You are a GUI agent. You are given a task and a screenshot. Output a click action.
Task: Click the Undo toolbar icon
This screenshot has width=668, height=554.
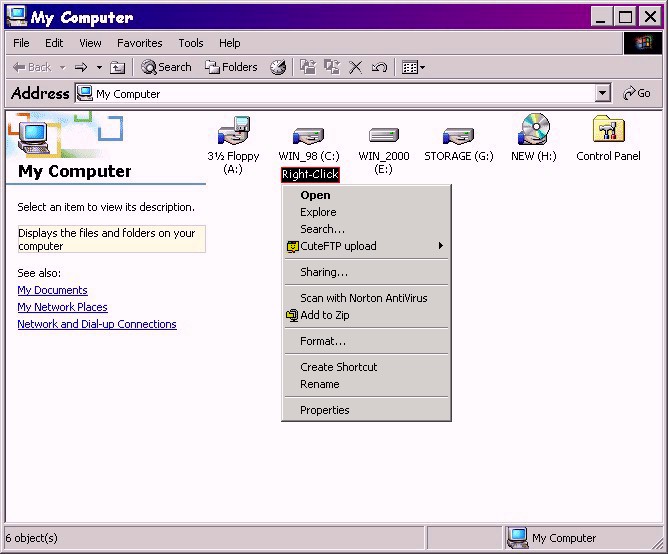point(379,67)
